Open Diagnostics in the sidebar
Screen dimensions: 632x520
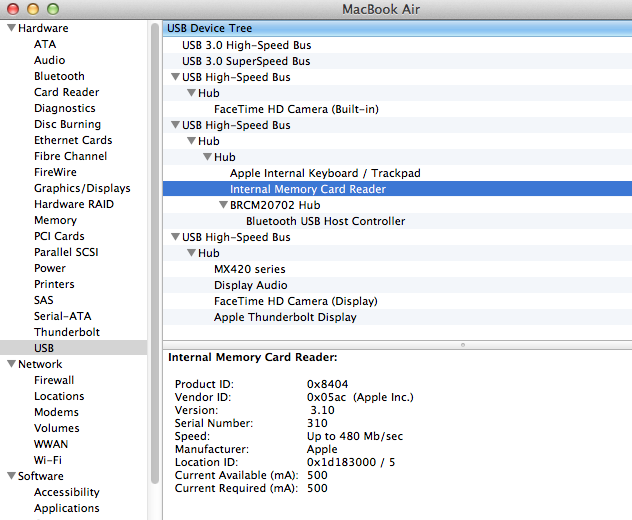65,108
